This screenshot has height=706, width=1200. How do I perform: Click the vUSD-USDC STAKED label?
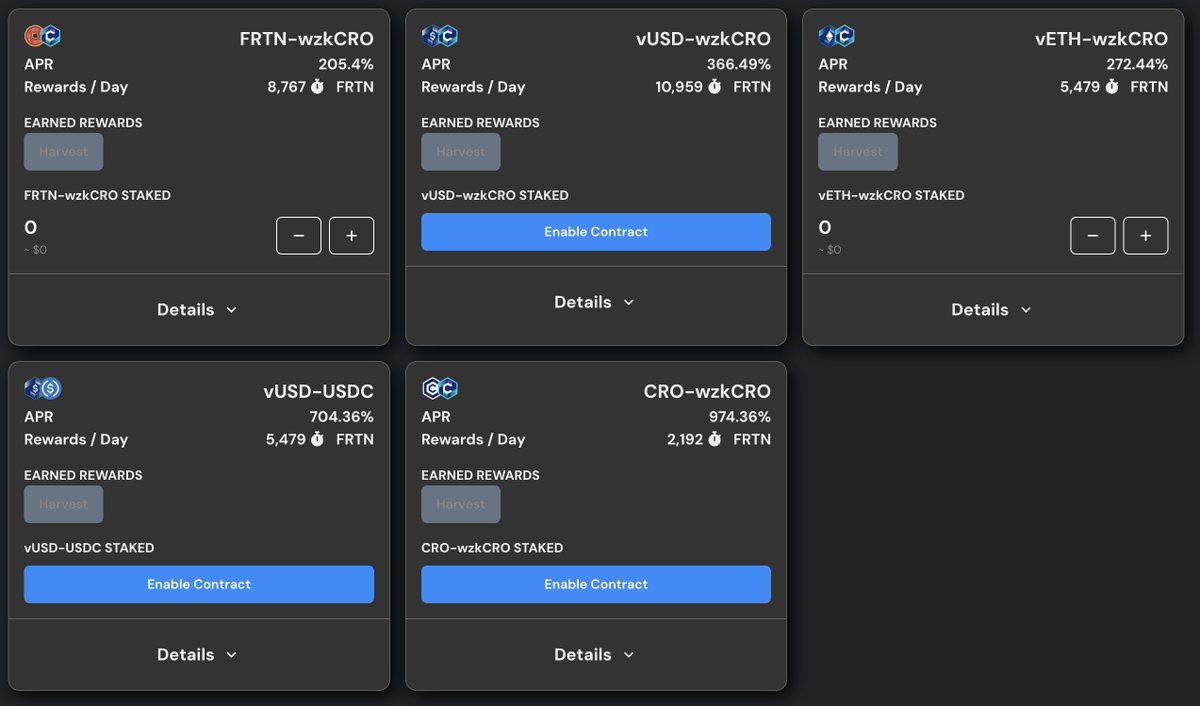pyautogui.click(x=89, y=548)
